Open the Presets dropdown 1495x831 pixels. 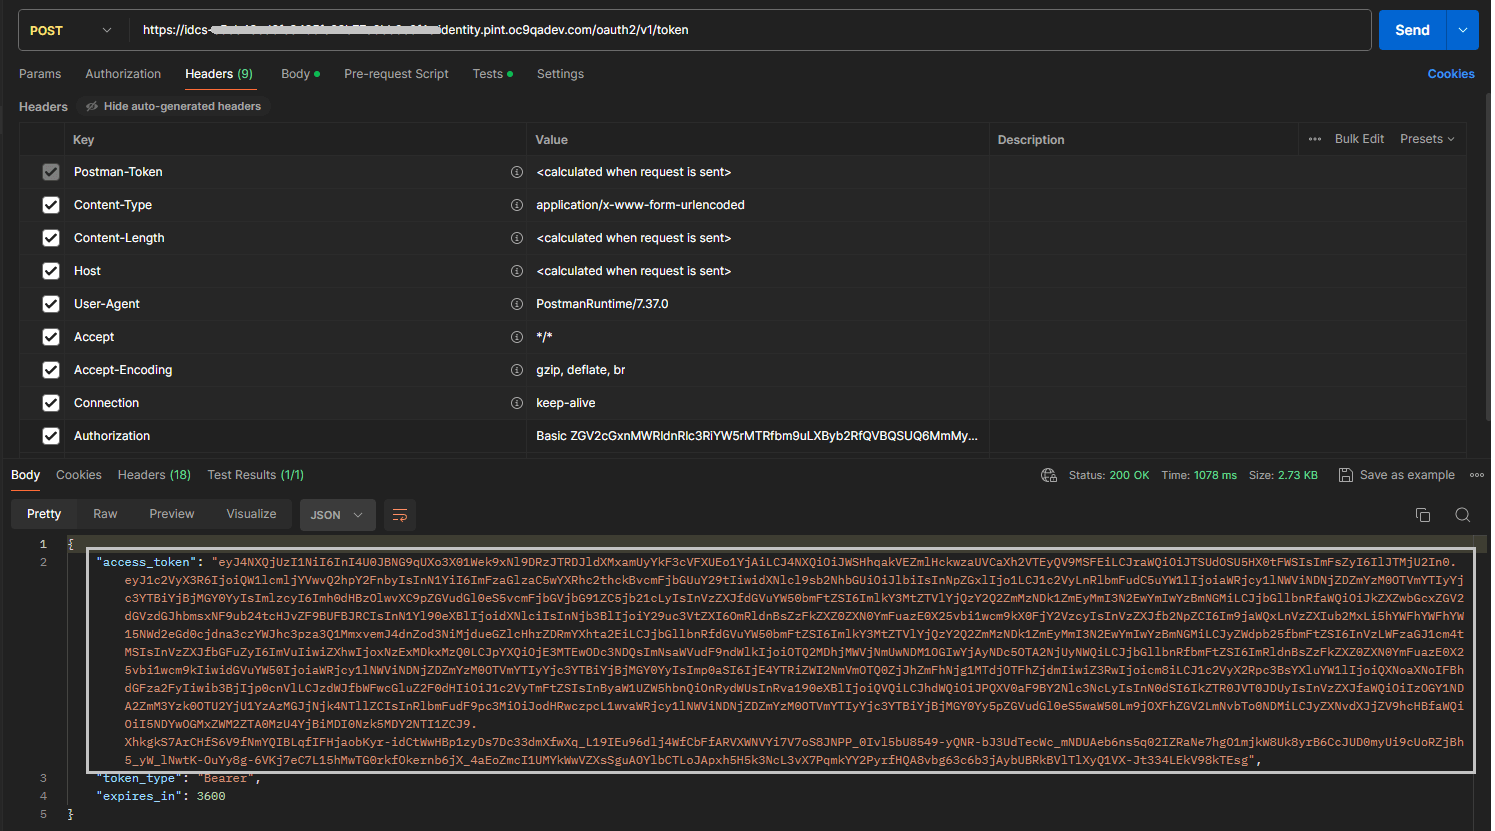pyautogui.click(x=1427, y=139)
